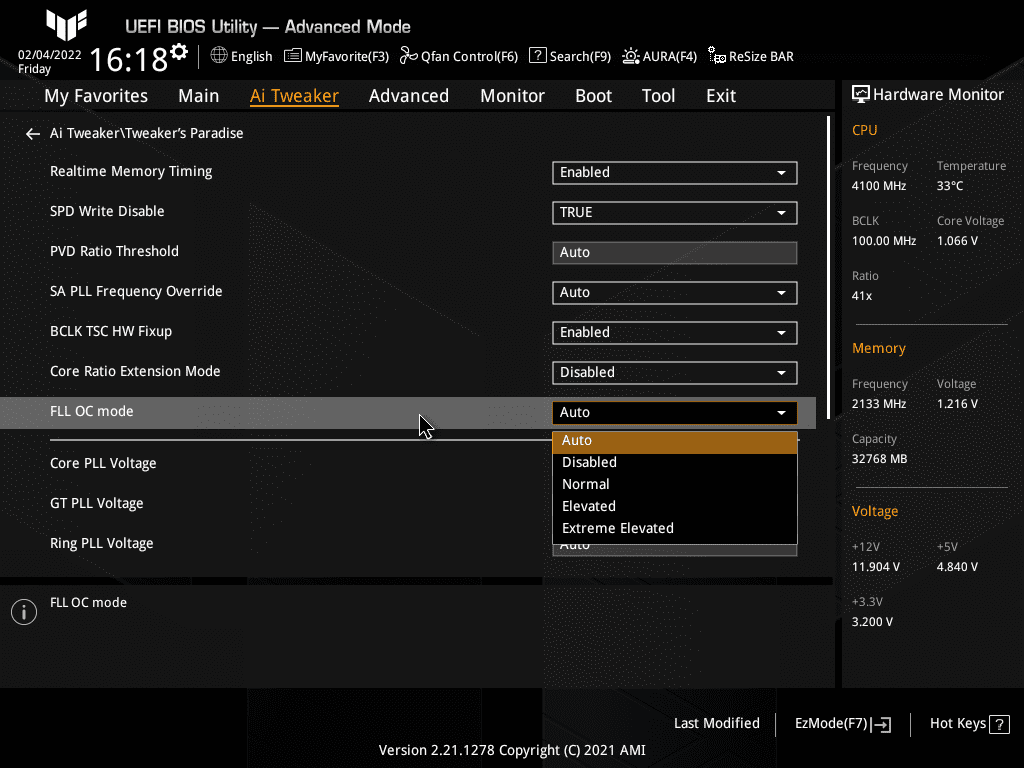Switch to My Favorites tab
Viewport: 1024px width, 768px height.
coord(96,96)
